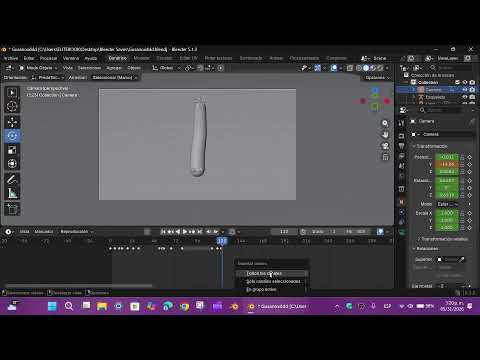Activate the Scale tool in the viewport toolbar
Screen dimensions: 480x360
[12, 150]
